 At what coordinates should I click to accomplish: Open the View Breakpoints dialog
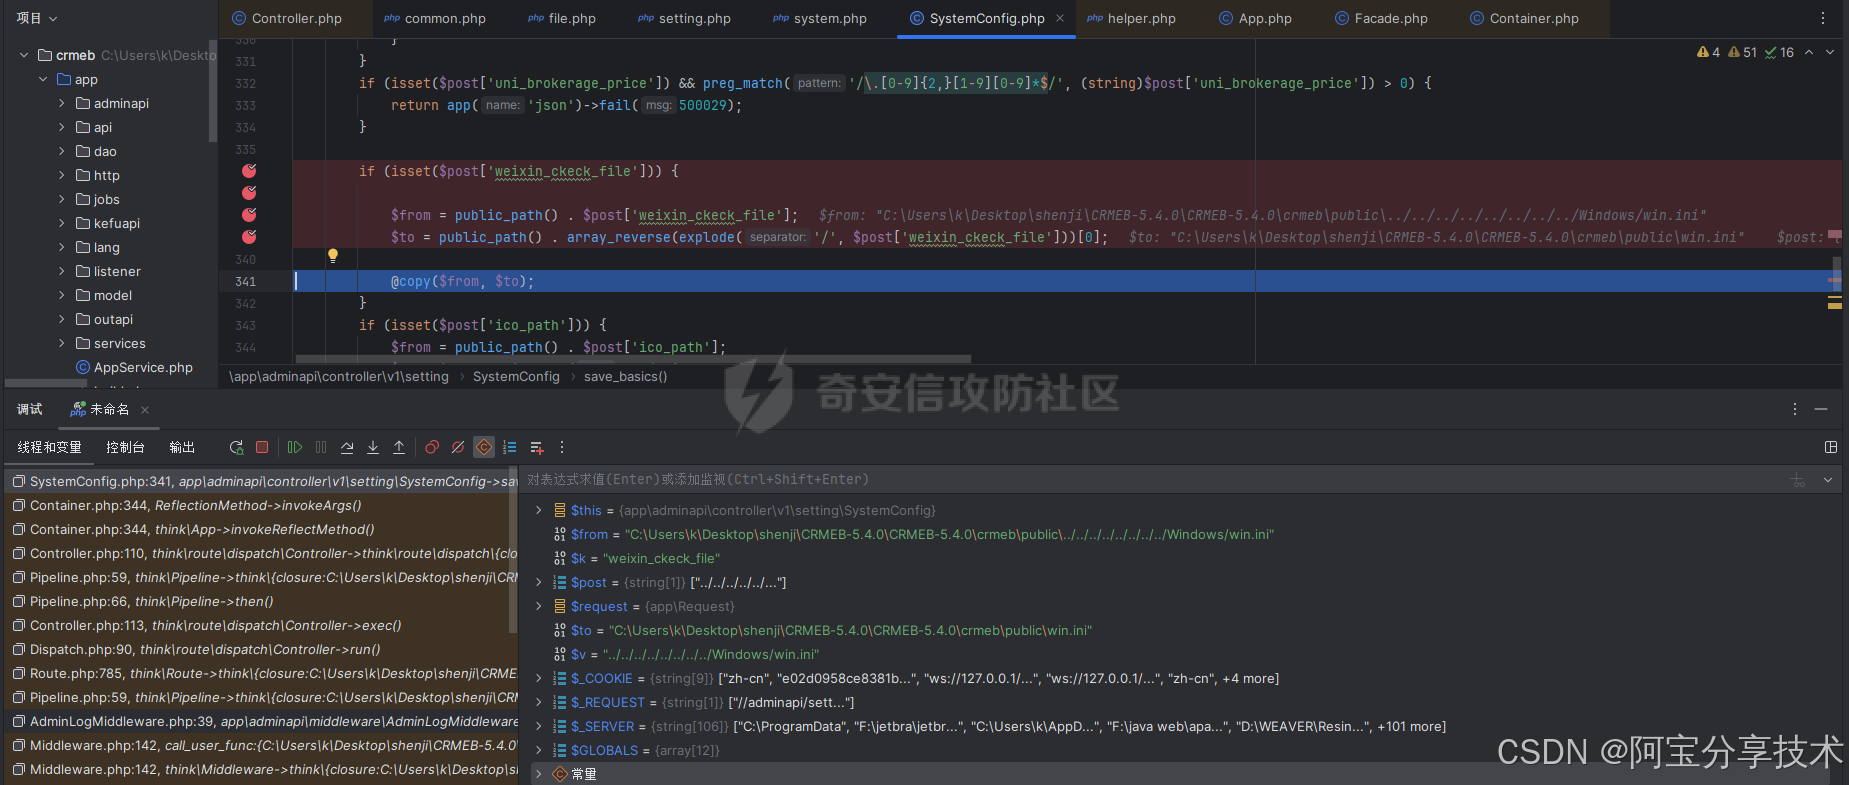(432, 447)
